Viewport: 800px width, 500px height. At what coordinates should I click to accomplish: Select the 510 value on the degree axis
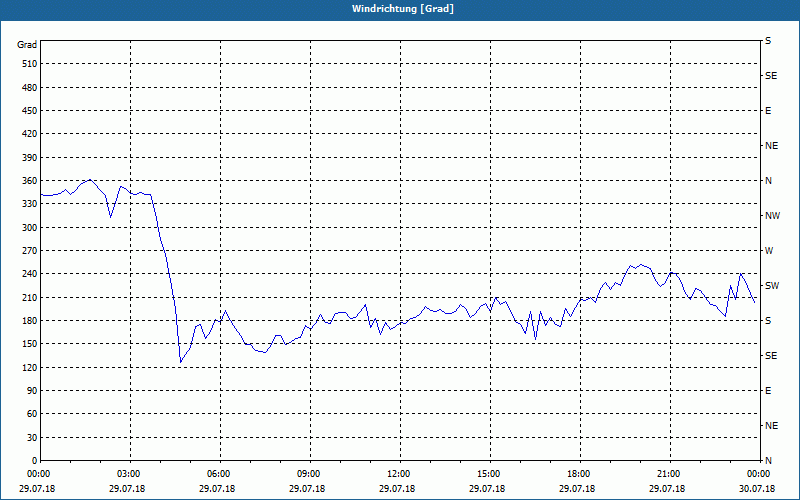29,64
